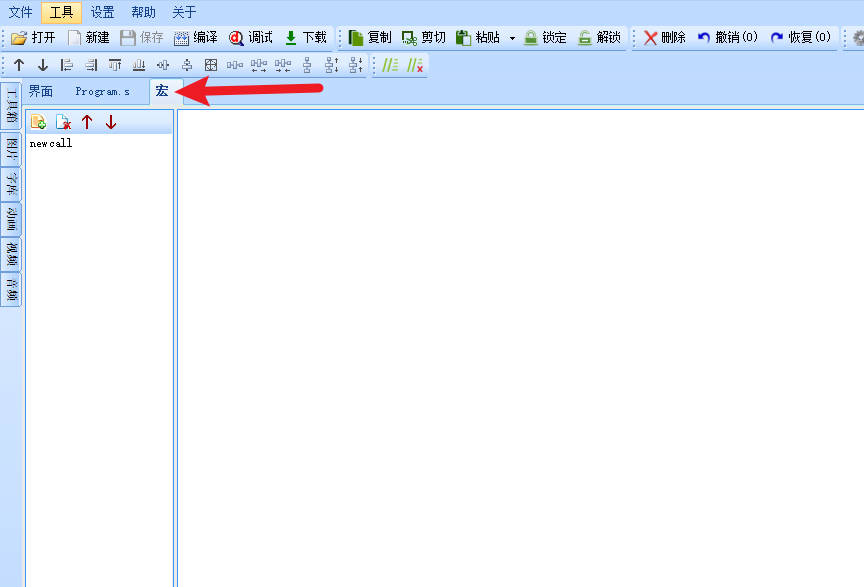864x587 pixels.
Task: Click inside the macro code editor area
Action: point(520,348)
